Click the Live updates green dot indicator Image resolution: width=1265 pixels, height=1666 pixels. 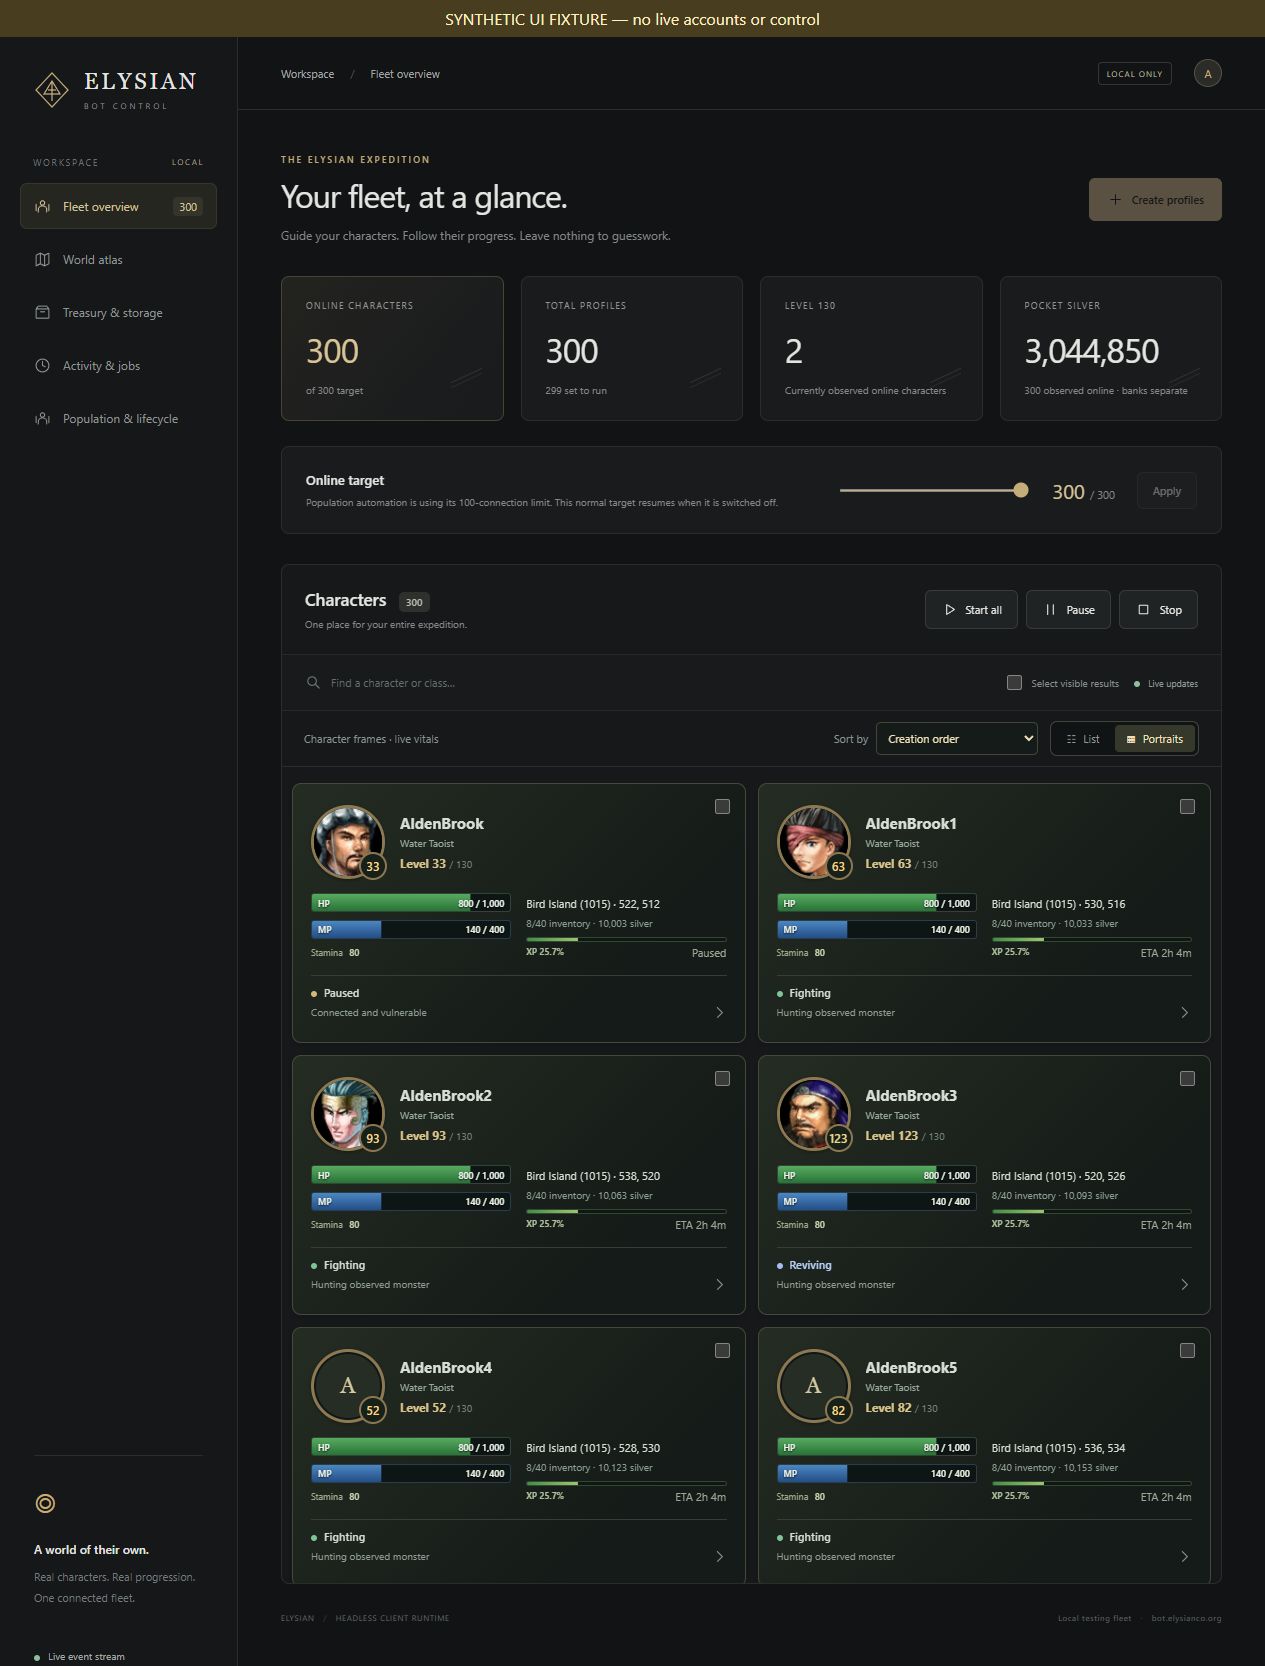[1137, 684]
